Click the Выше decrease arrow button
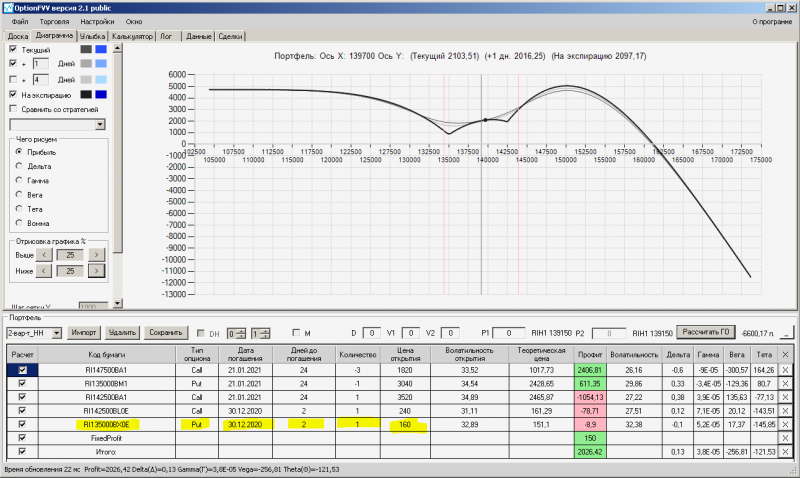800x478 pixels. tap(44, 255)
